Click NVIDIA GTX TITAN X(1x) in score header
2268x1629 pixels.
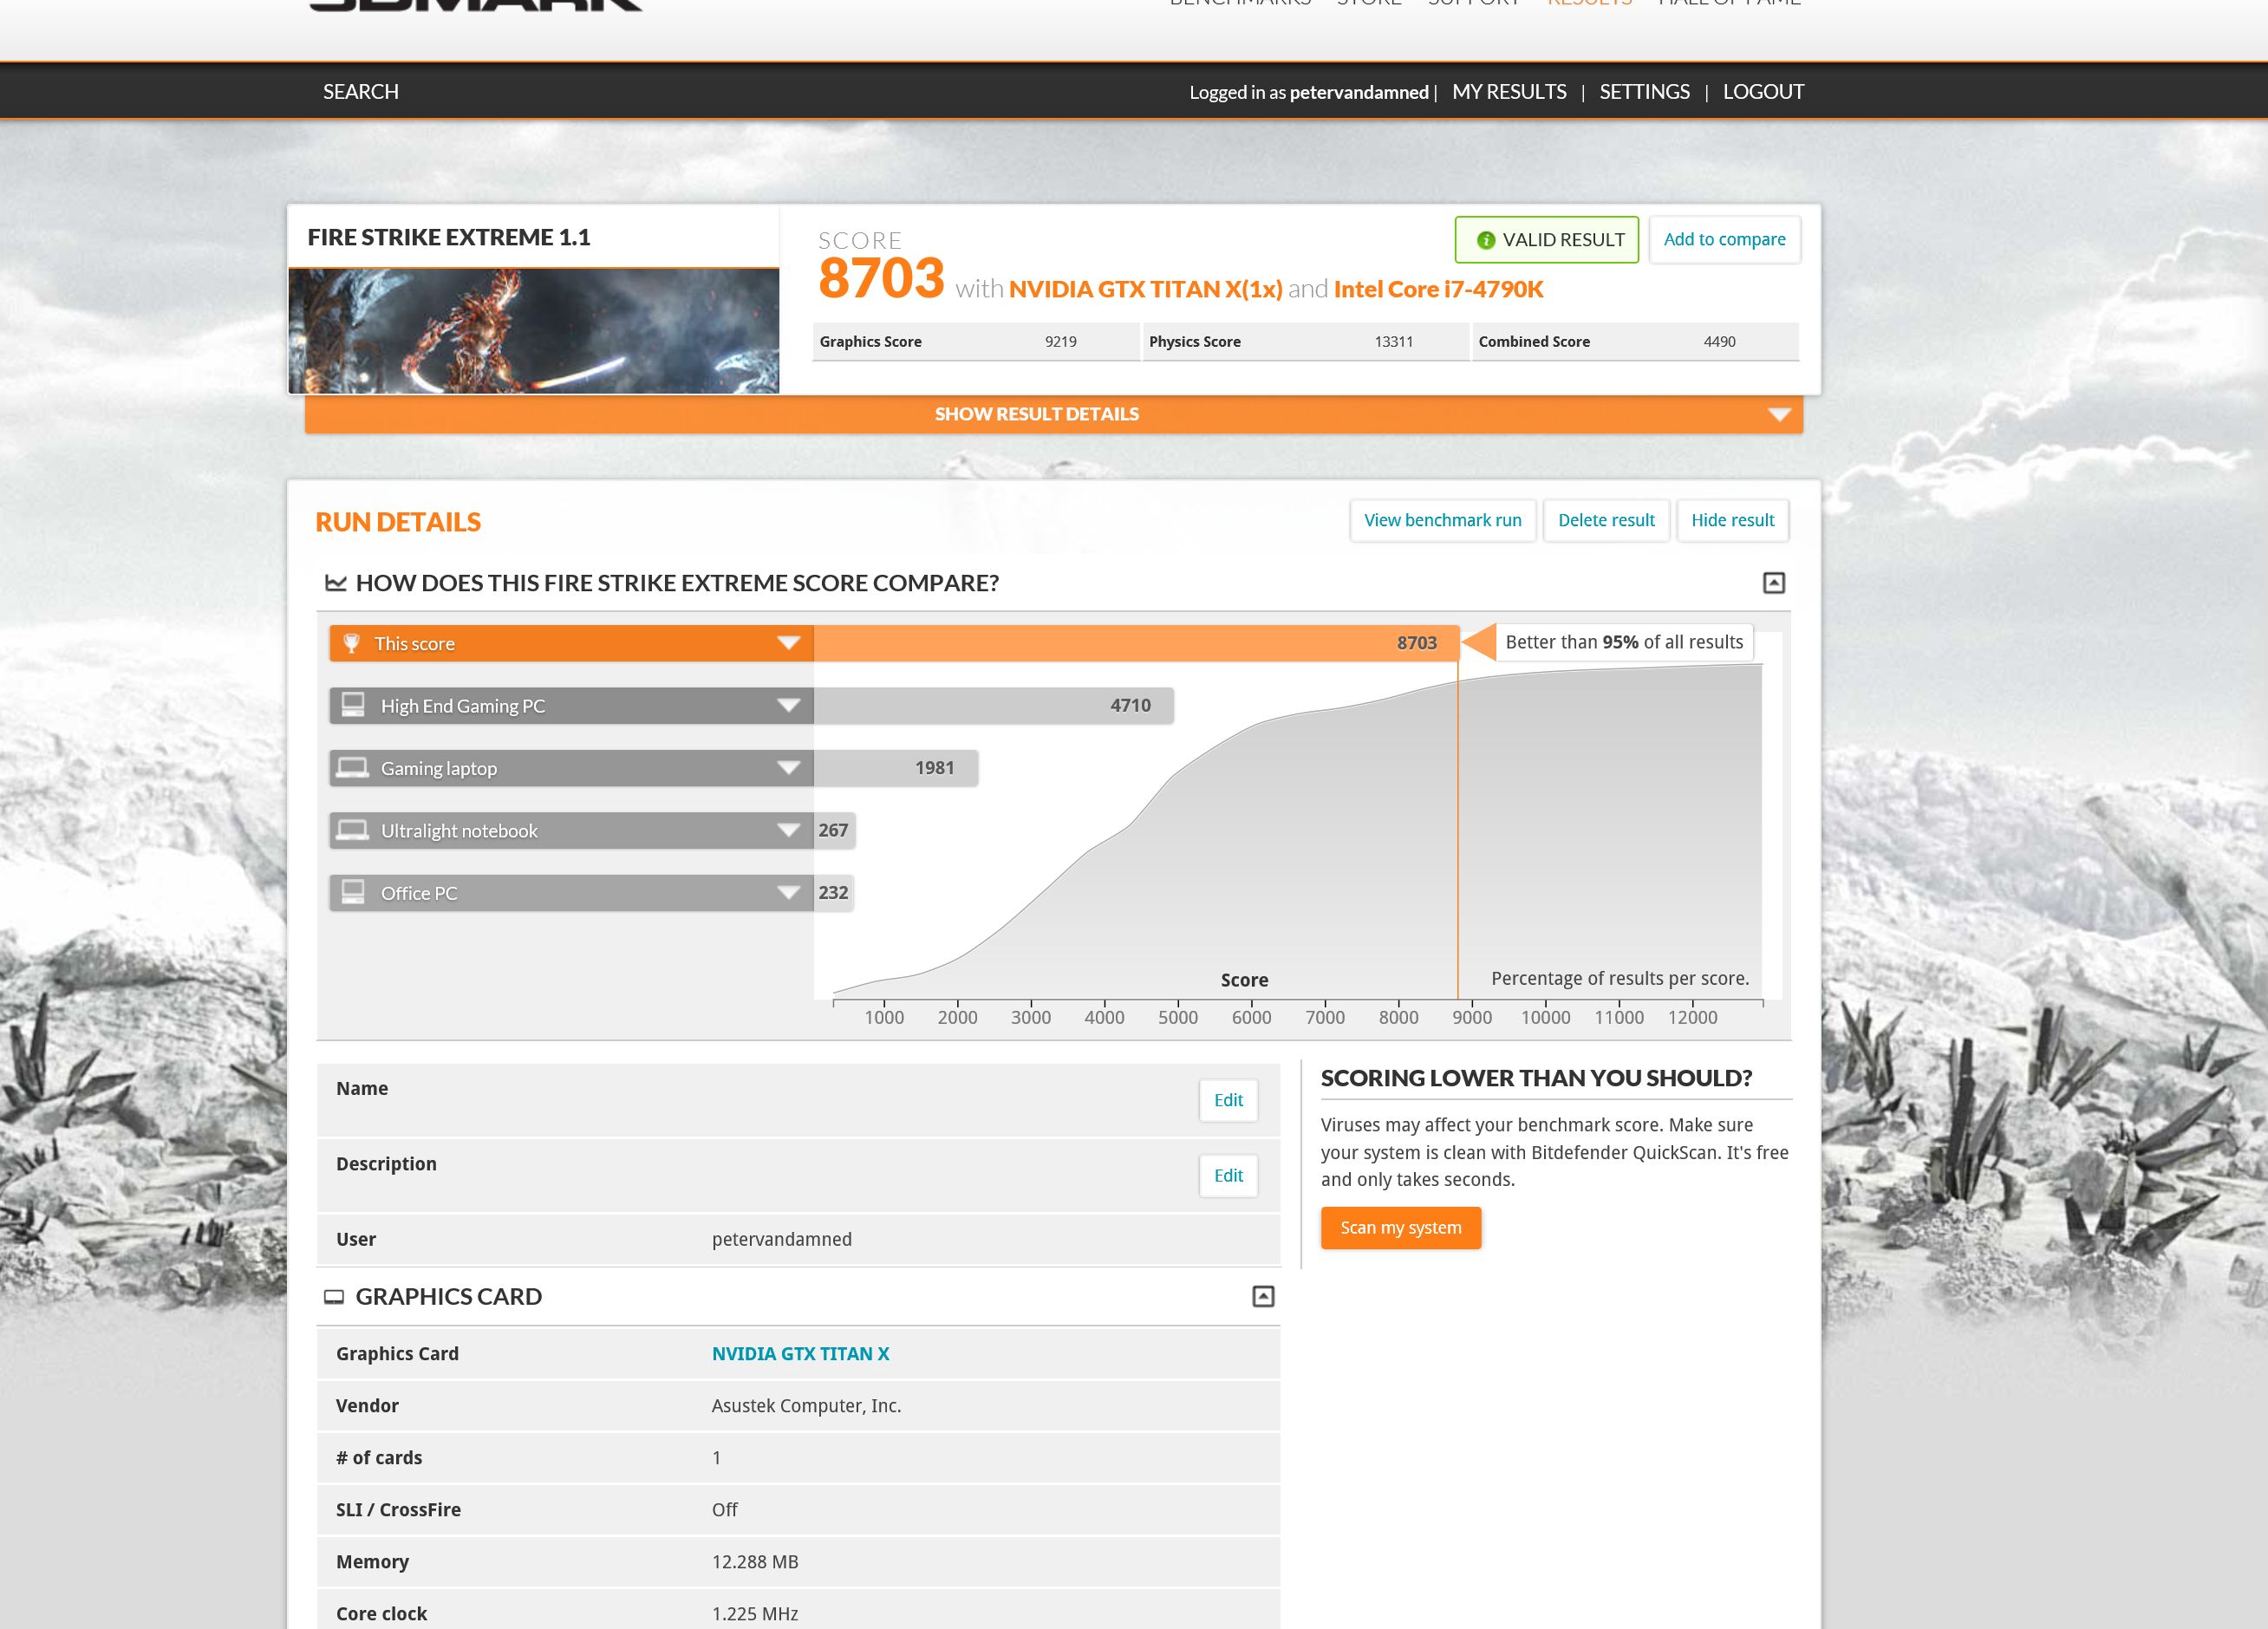pyautogui.click(x=1145, y=290)
